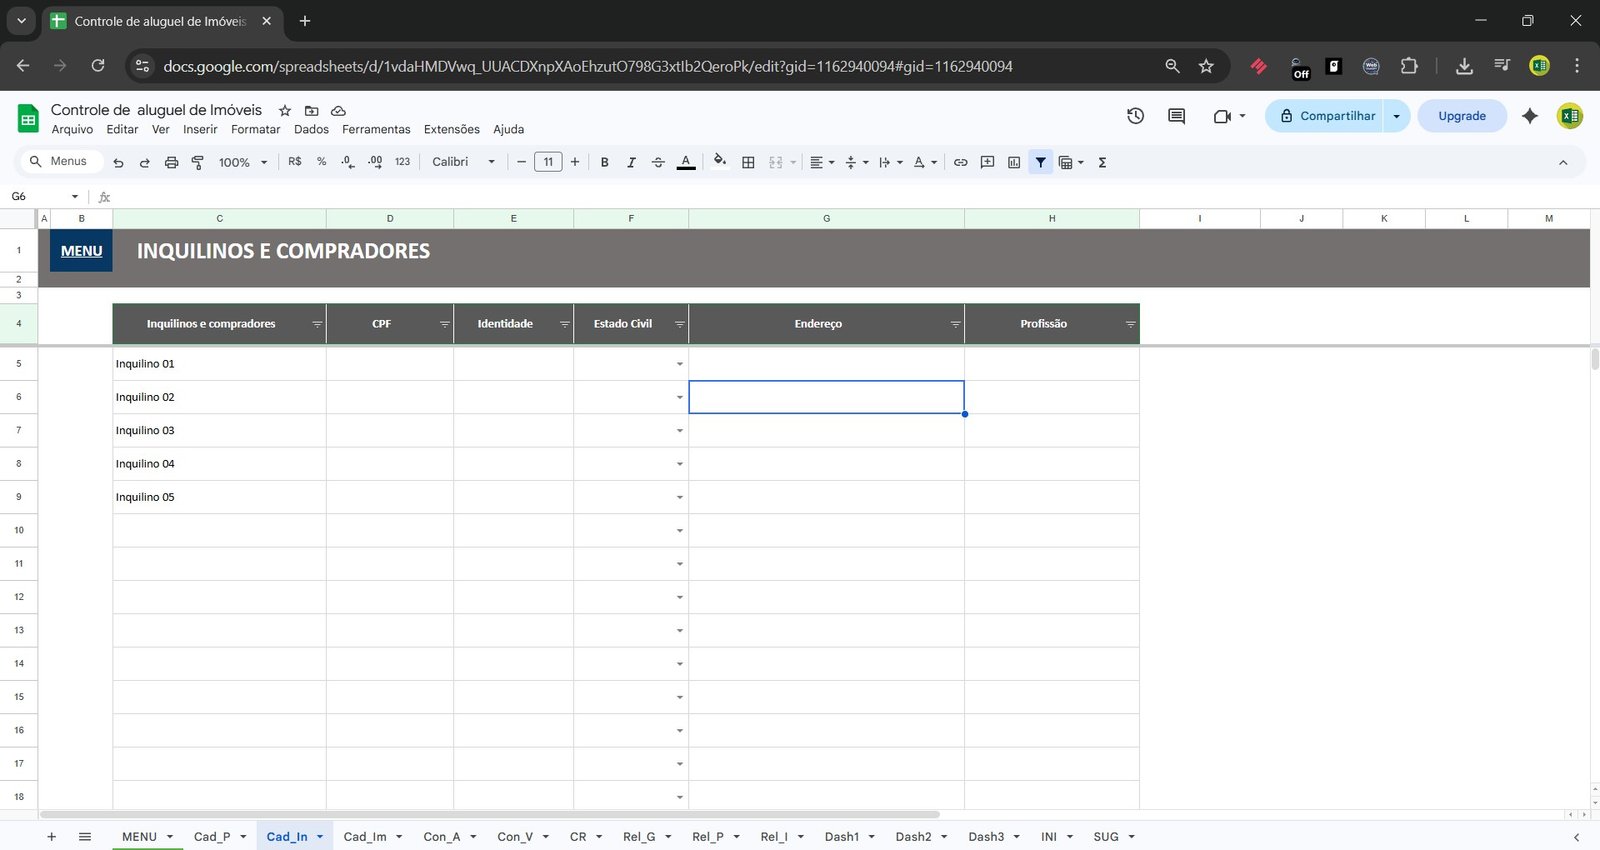This screenshot has width=1600, height=850.
Task: Open the comments panel icon
Action: click(1176, 116)
